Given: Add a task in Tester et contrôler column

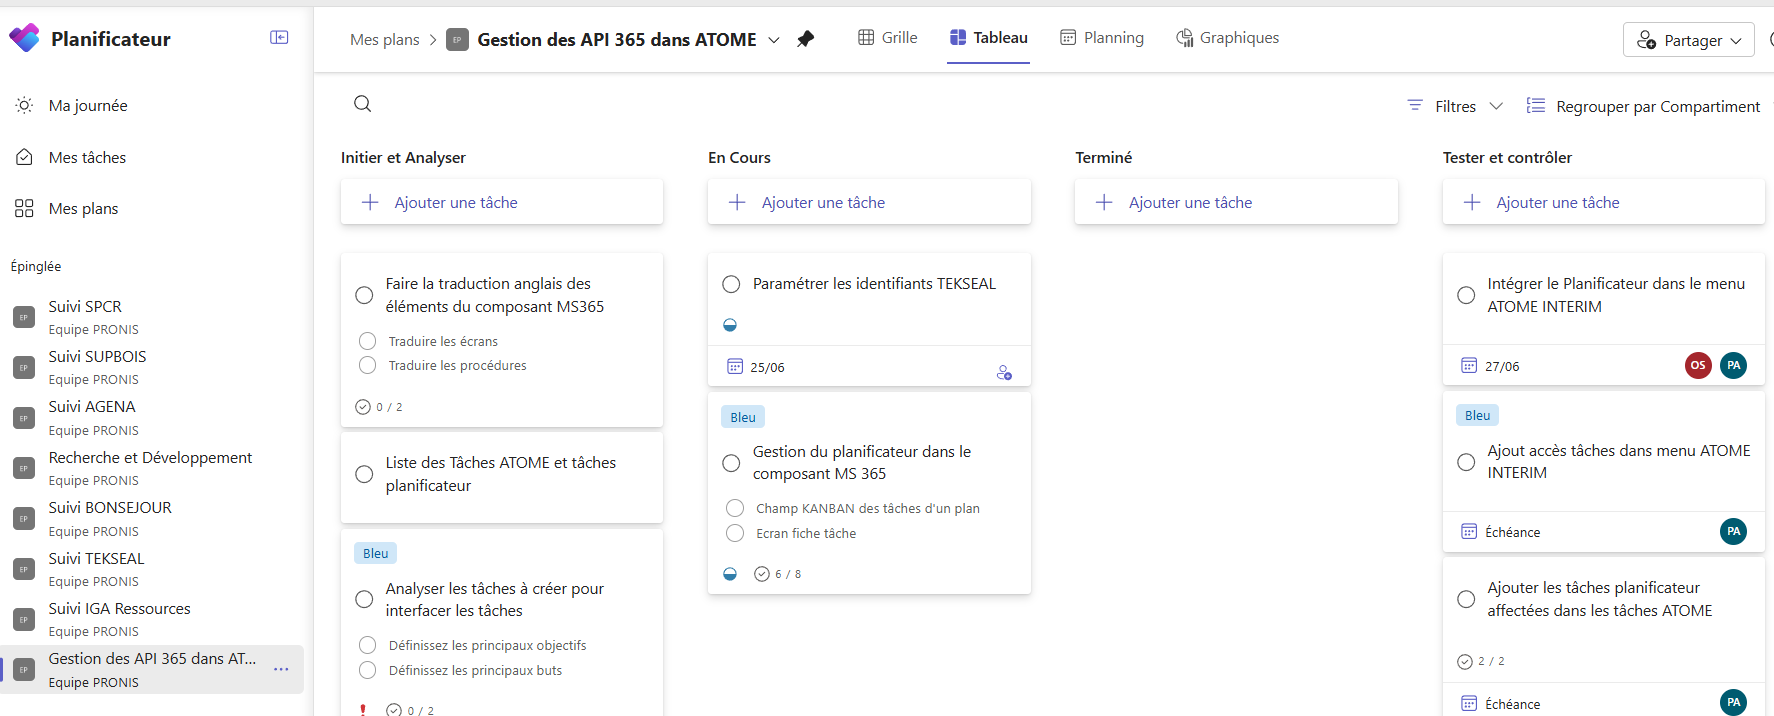Looking at the screenshot, I should 1604,202.
